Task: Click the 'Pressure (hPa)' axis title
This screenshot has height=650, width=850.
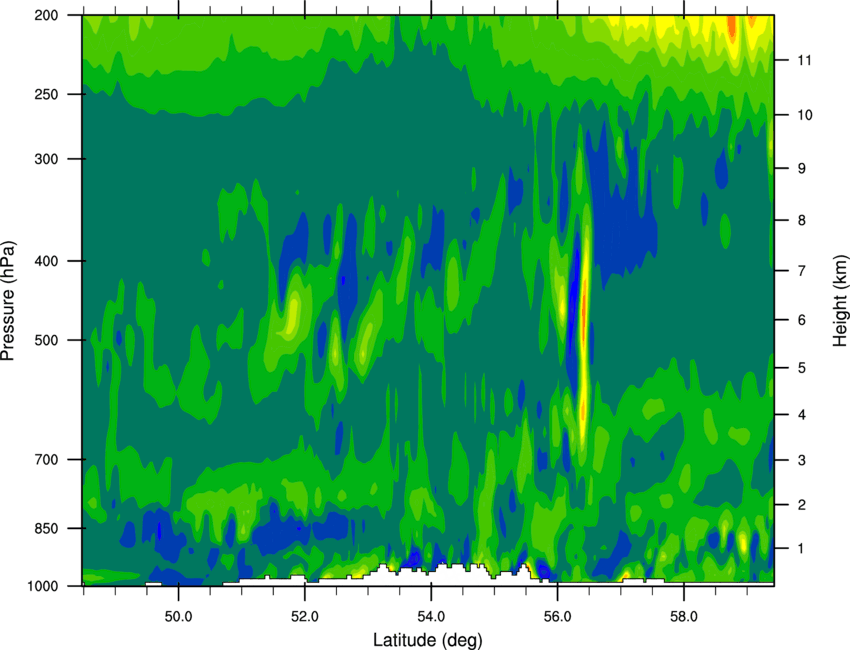Action: pos(8,301)
